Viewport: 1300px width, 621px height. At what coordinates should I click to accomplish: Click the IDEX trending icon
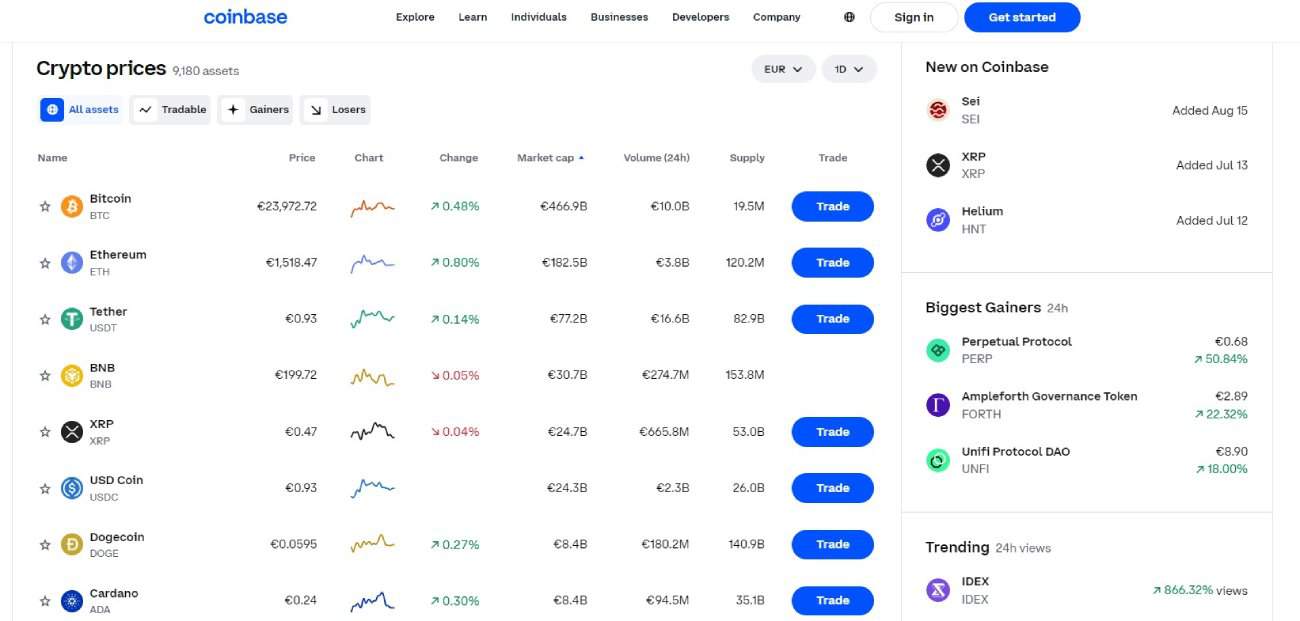(x=938, y=590)
